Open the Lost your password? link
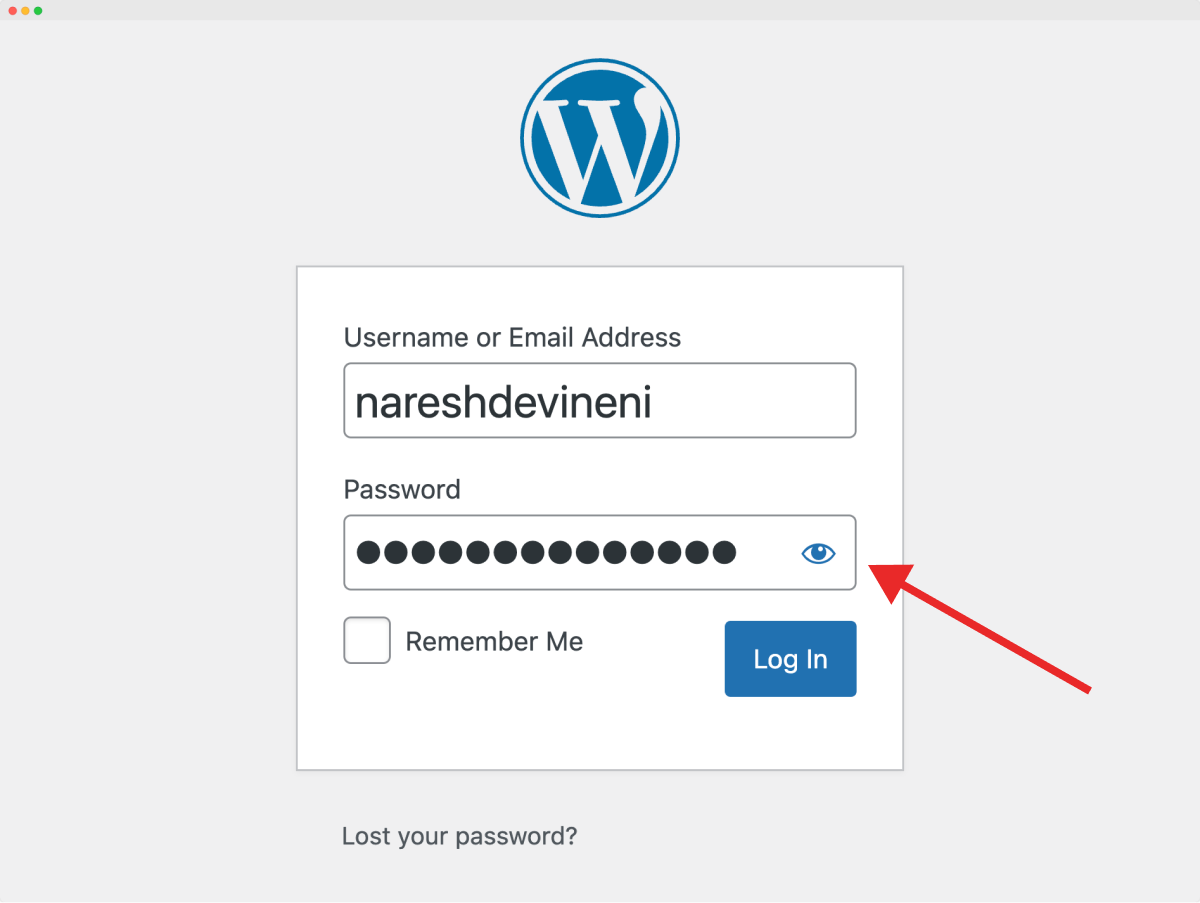 [460, 835]
